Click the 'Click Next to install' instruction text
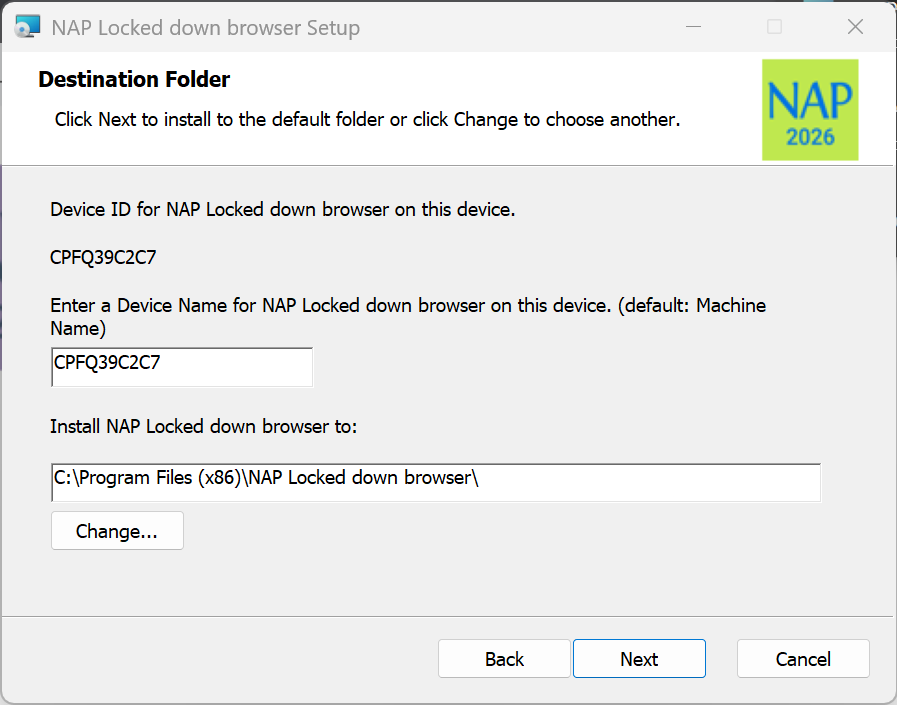This screenshot has width=897, height=705. coord(367,120)
